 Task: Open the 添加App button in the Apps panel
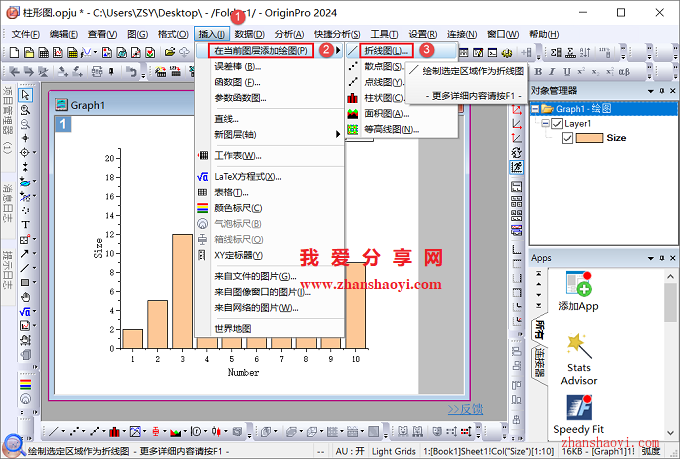click(x=579, y=291)
